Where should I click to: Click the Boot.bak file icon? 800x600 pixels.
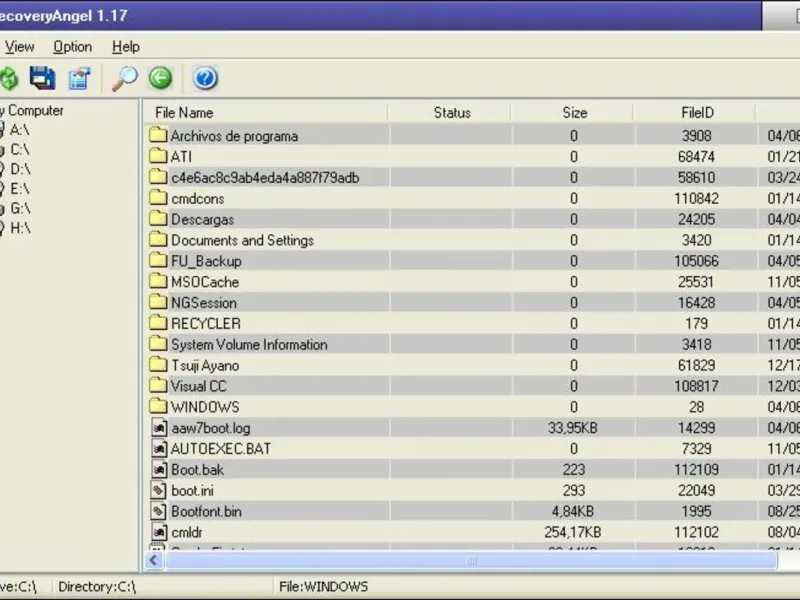(x=159, y=469)
